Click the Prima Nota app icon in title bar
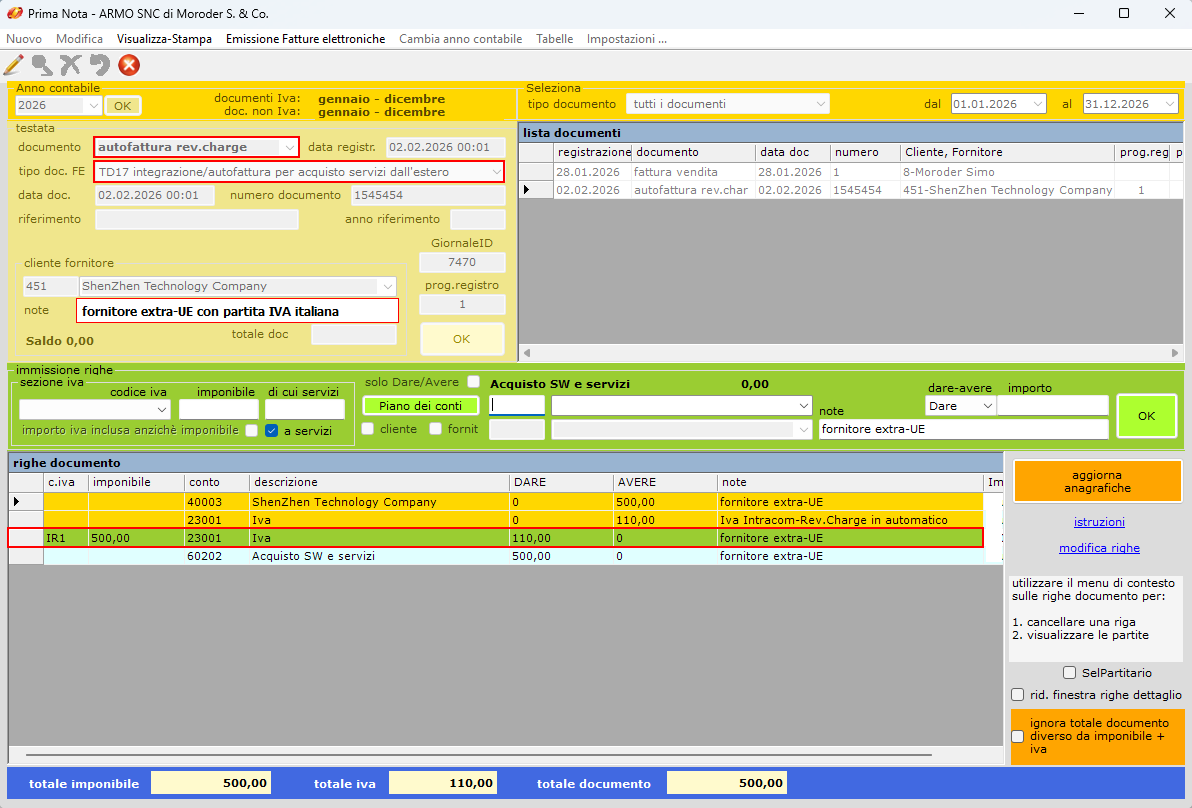 (x=15, y=14)
